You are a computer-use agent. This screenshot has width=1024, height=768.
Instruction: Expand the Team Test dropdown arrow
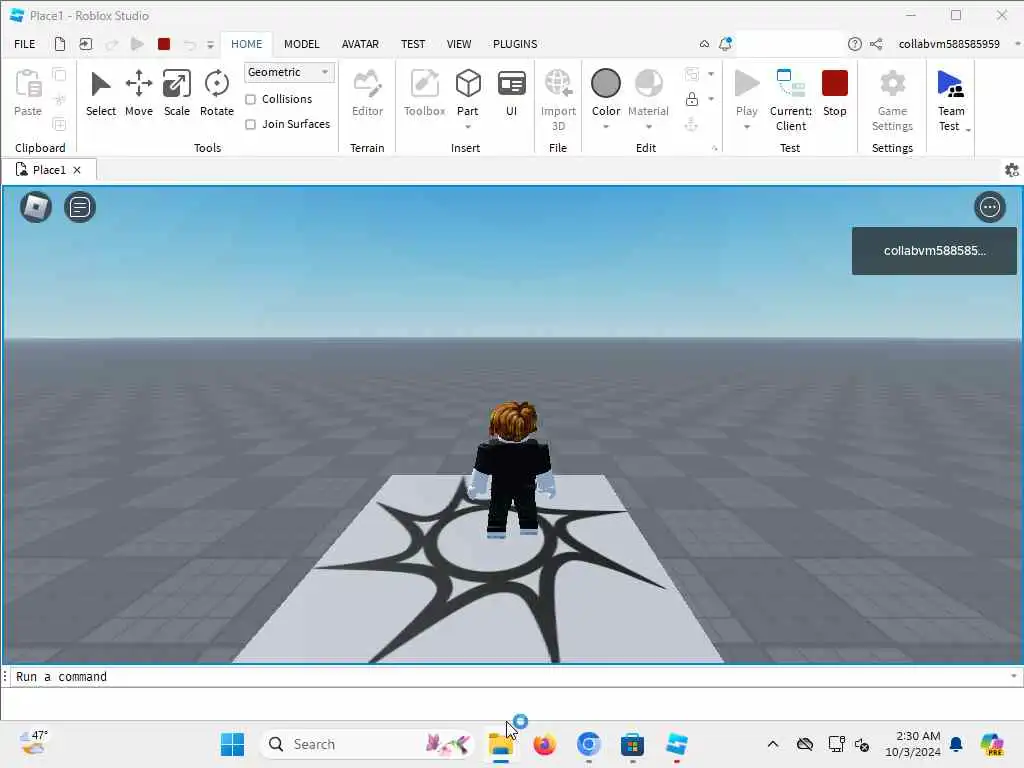coord(968,130)
